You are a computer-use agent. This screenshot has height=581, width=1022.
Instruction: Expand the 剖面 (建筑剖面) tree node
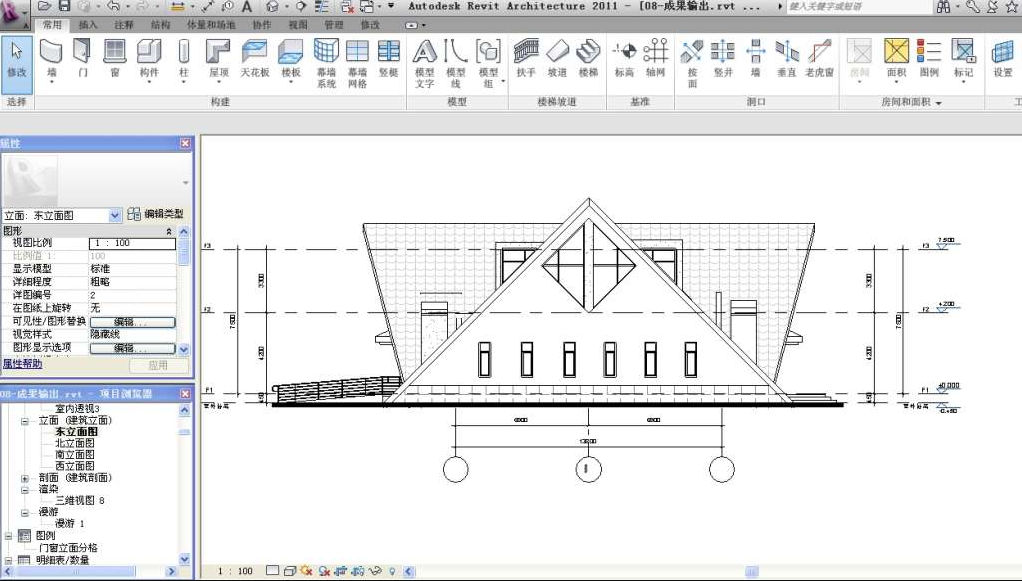(x=25, y=478)
